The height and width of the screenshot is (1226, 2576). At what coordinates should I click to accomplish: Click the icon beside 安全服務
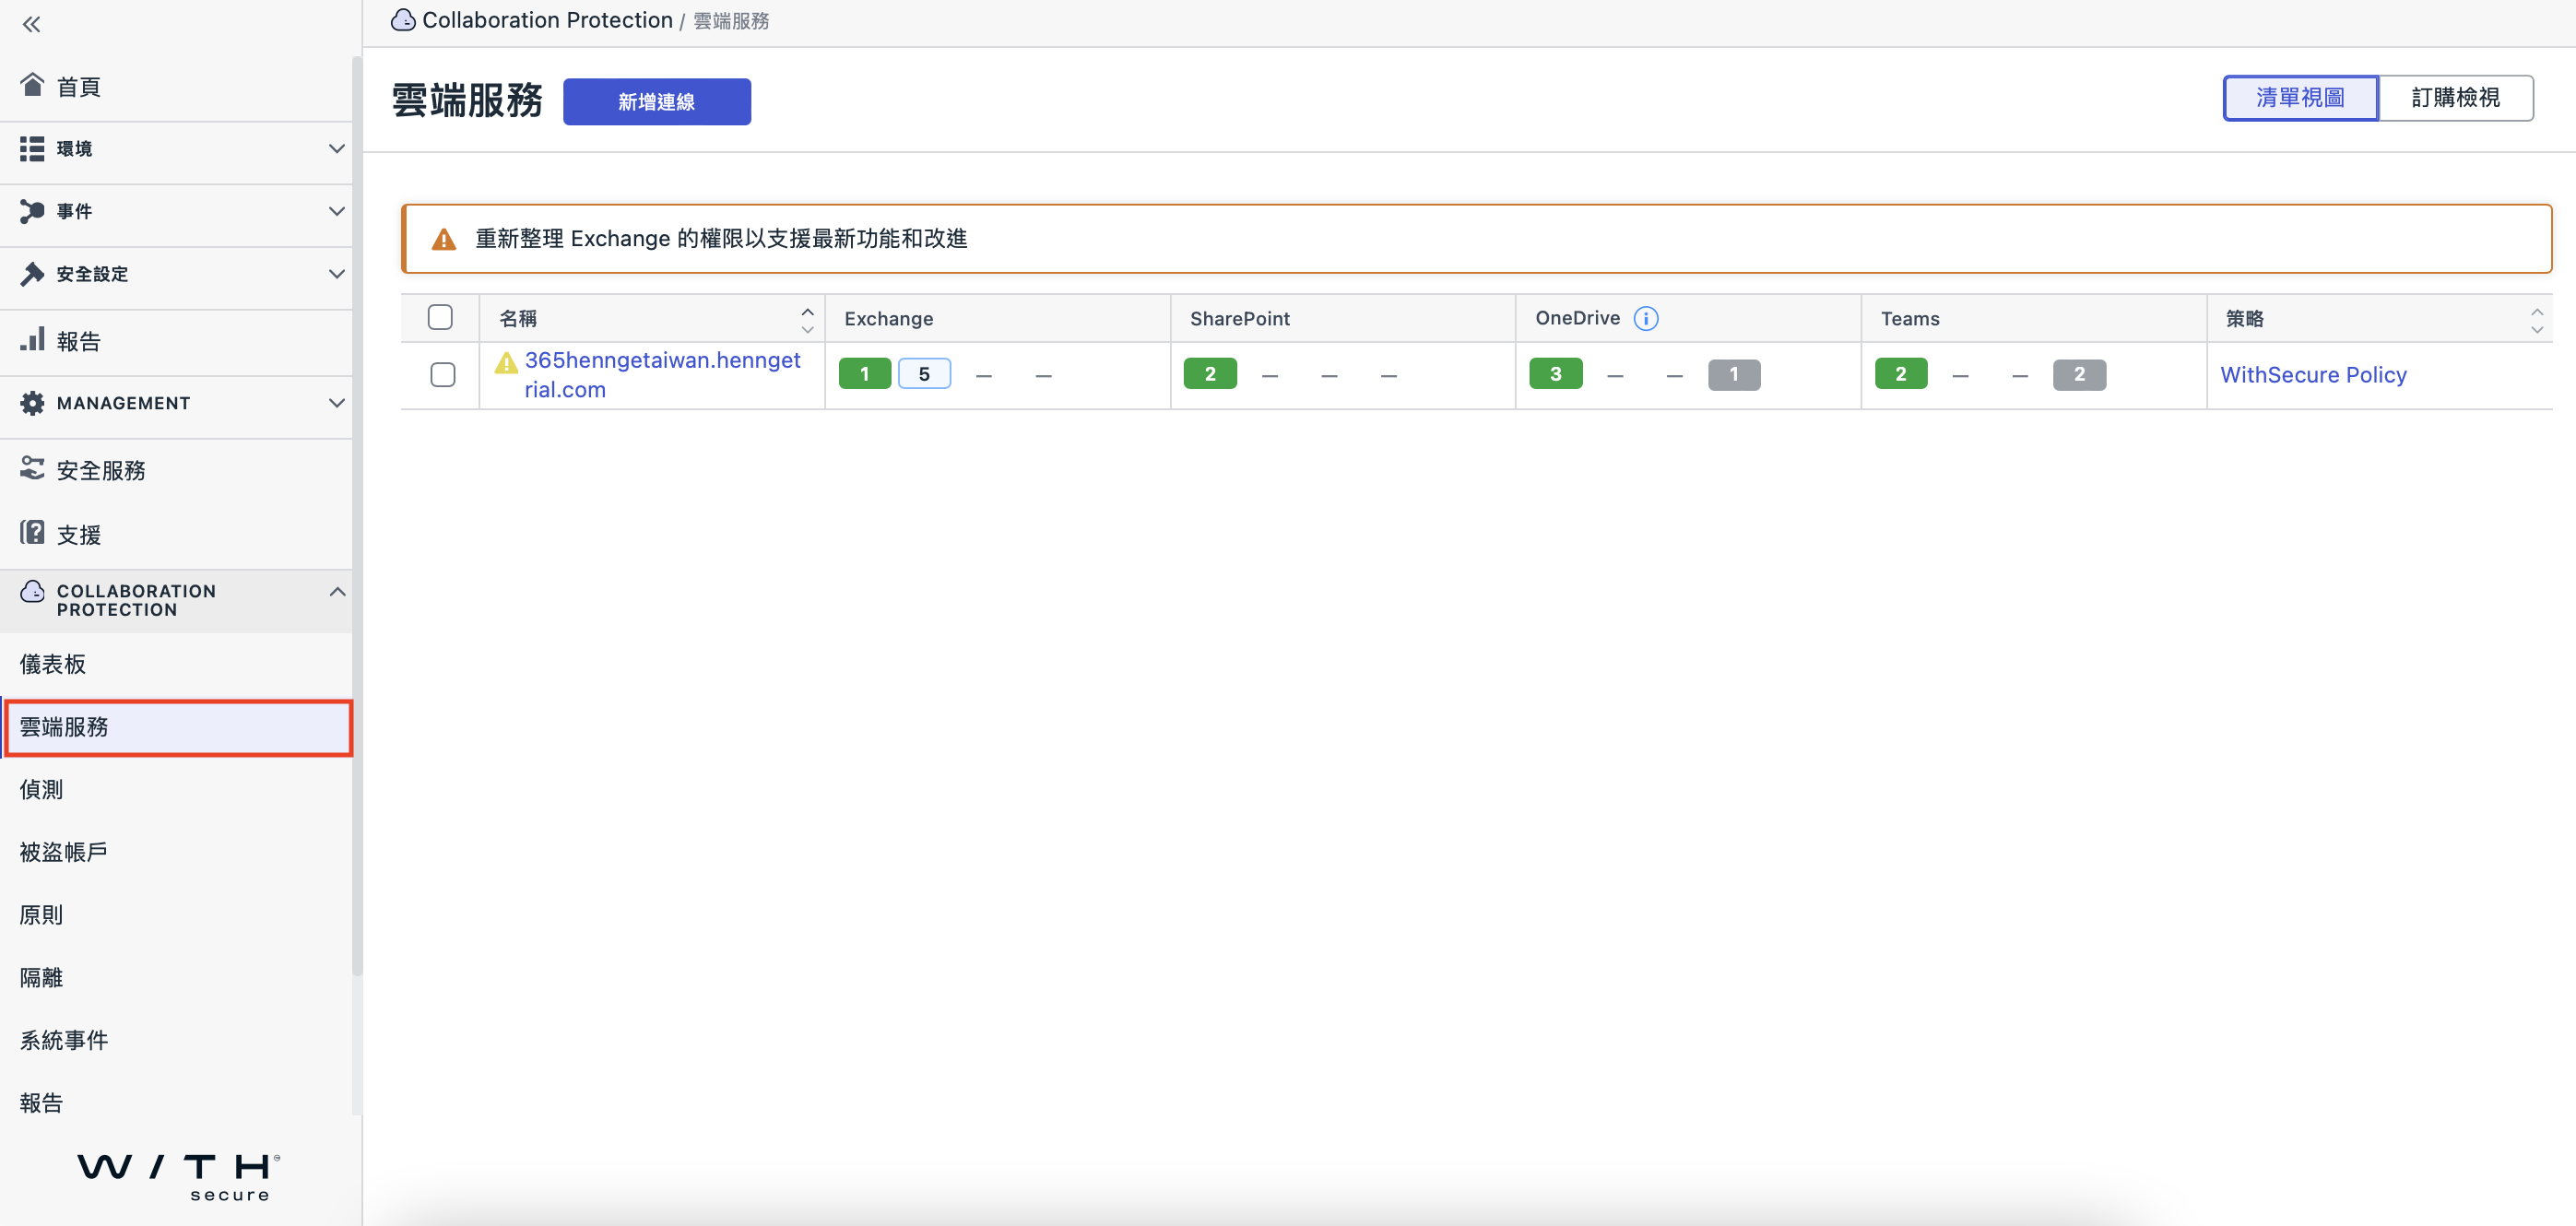tap(32, 468)
